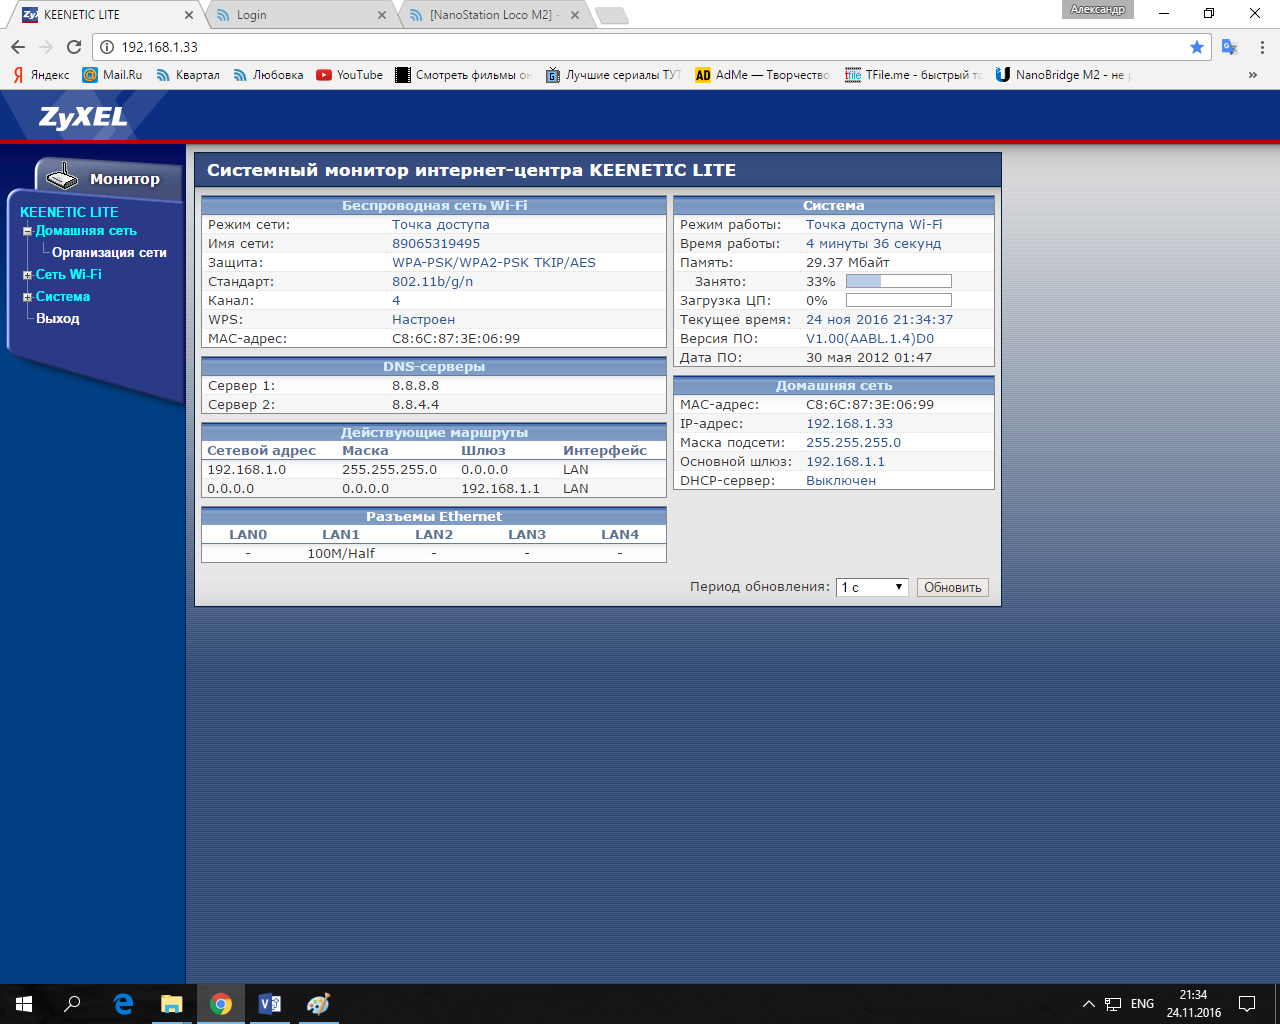The height and width of the screenshot is (1024, 1280).
Task: Open Организация сети page
Action: pyautogui.click(x=109, y=253)
